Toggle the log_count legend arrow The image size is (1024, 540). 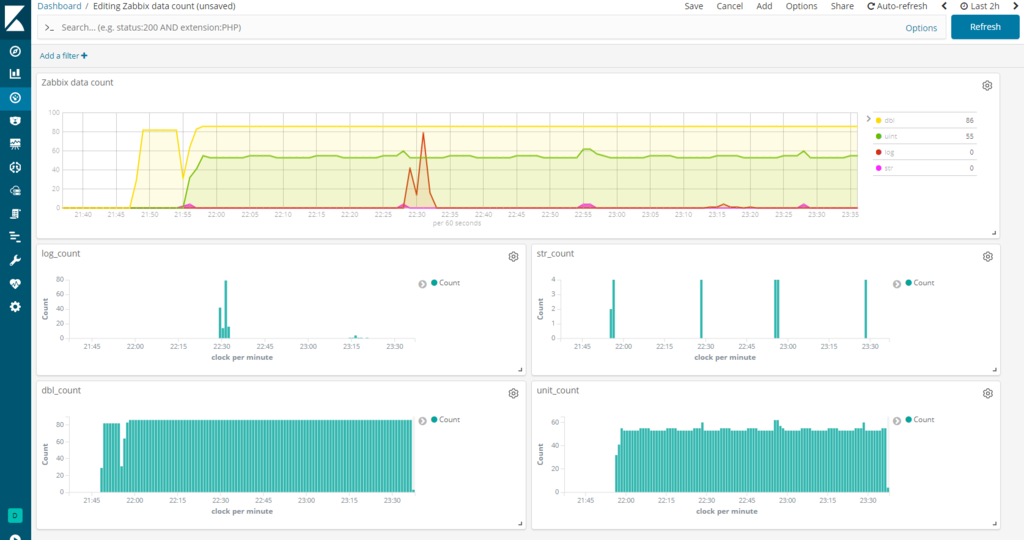tap(423, 283)
